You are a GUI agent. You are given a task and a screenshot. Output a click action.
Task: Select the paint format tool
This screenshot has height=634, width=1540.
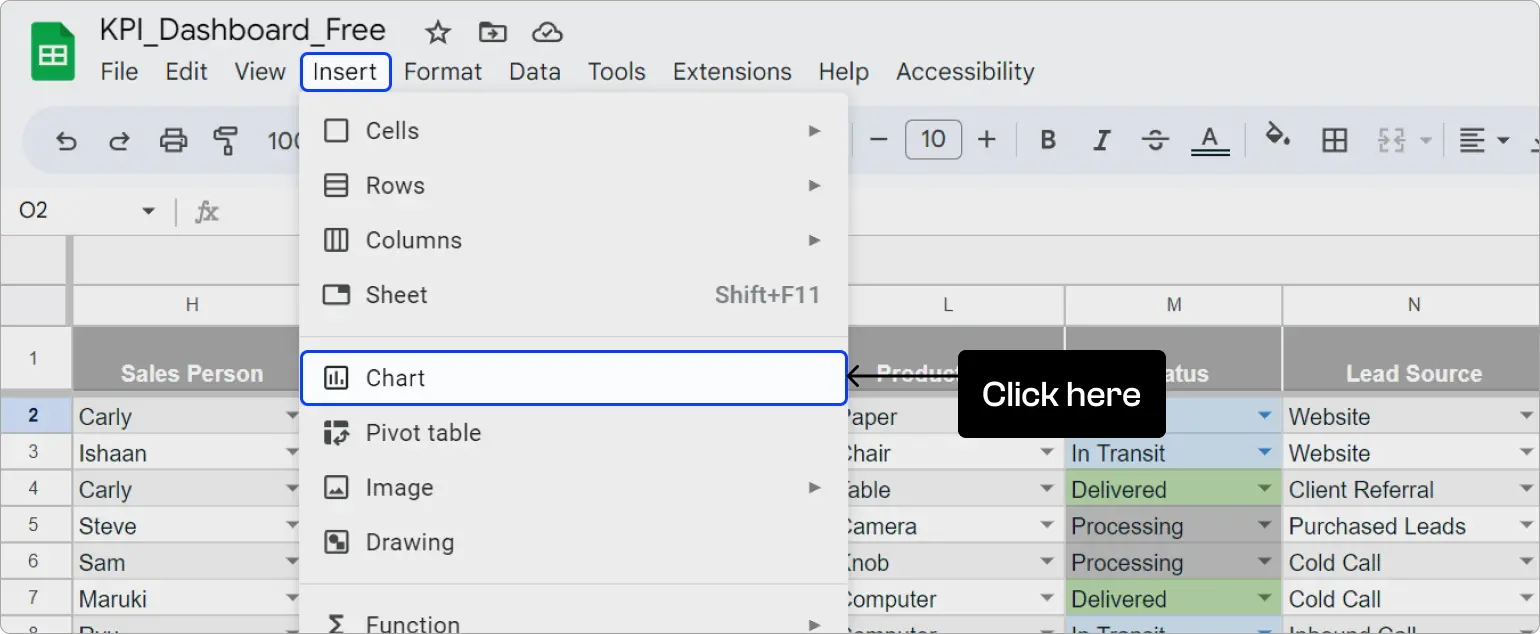click(226, 140)
